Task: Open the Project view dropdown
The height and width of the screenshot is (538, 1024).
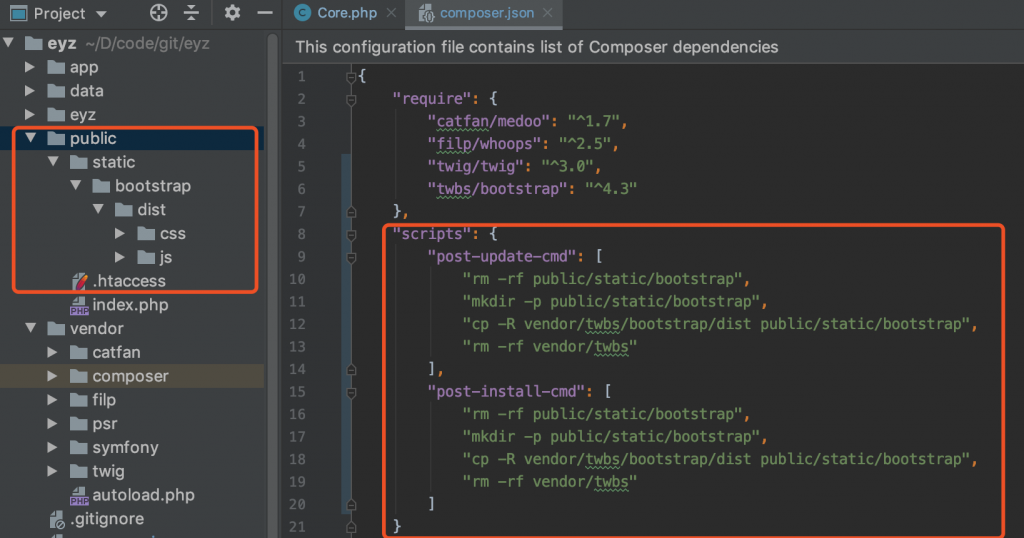Action: pyautogui.click(x=101, y=14)
